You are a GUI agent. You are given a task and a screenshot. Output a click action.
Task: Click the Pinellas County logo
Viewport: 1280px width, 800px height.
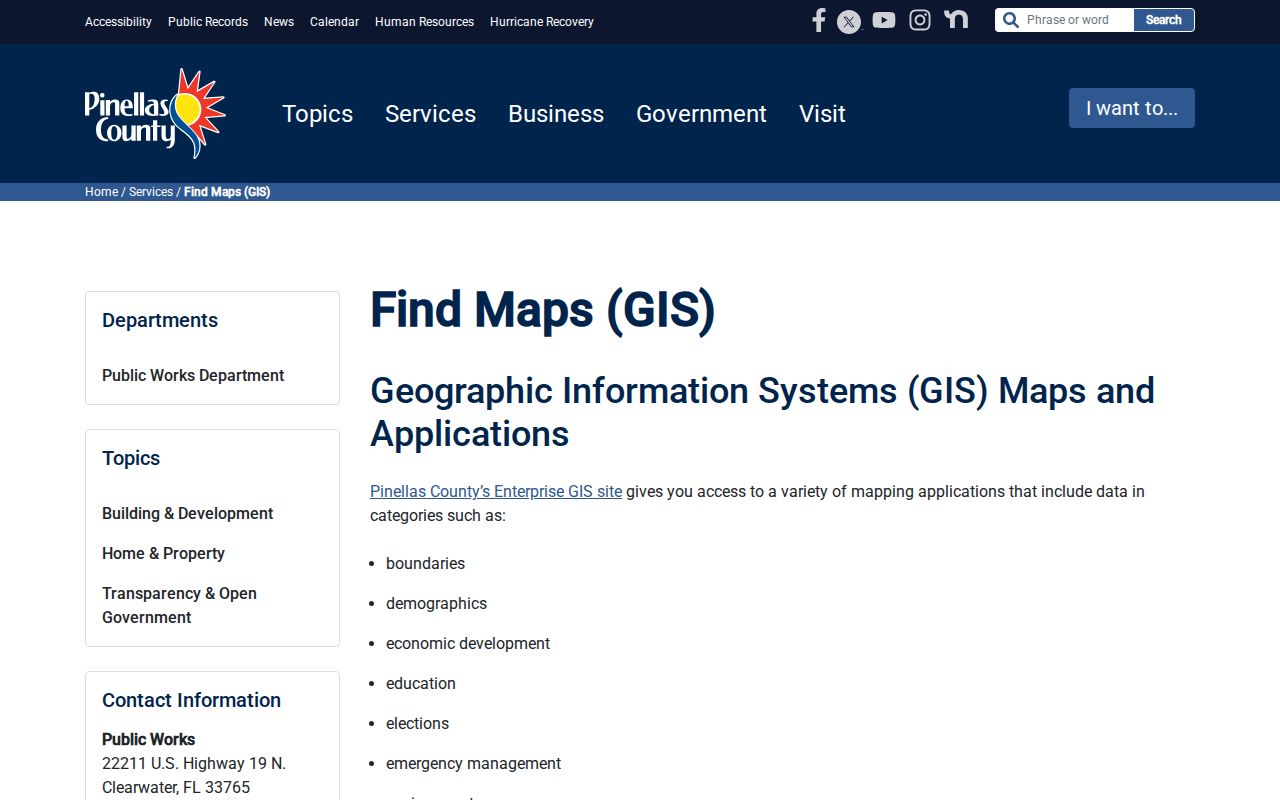155,113
